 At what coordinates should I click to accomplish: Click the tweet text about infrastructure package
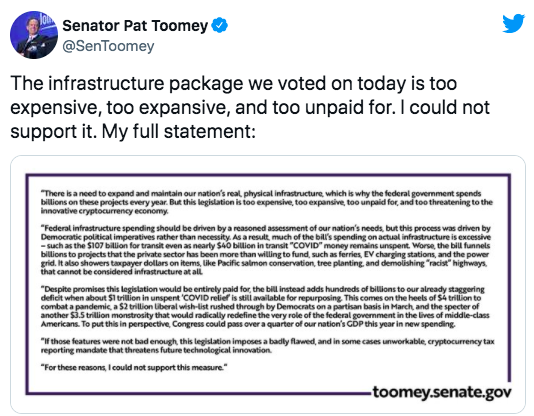(x=250, y=107)
